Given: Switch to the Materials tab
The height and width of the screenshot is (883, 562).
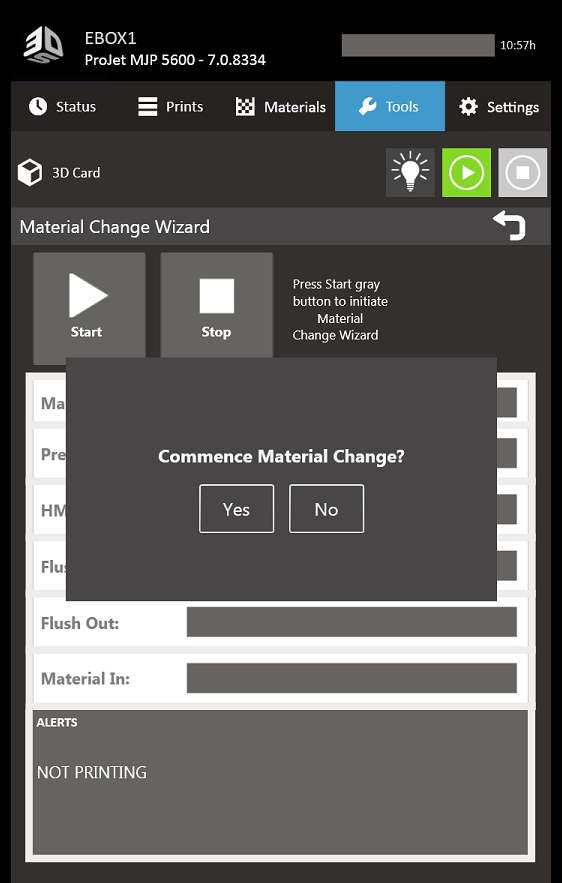Looking at the screenshot, I should tap(280, 106).
